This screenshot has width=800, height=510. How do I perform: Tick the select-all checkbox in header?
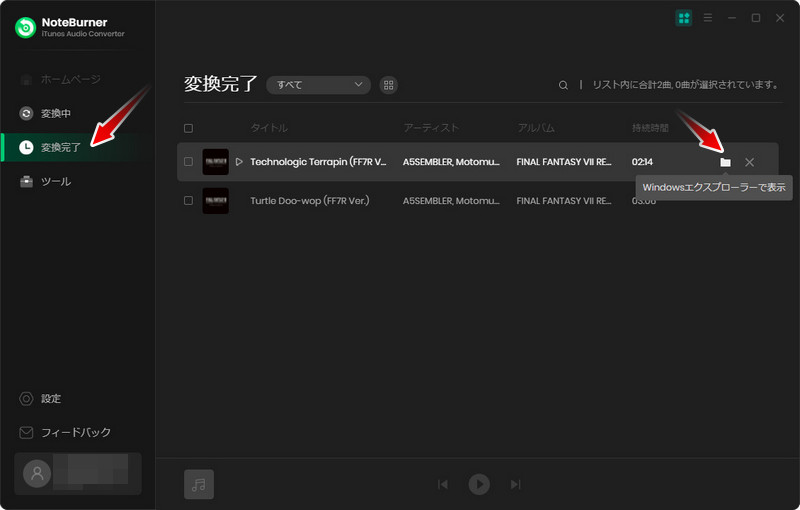coord(188,128)
